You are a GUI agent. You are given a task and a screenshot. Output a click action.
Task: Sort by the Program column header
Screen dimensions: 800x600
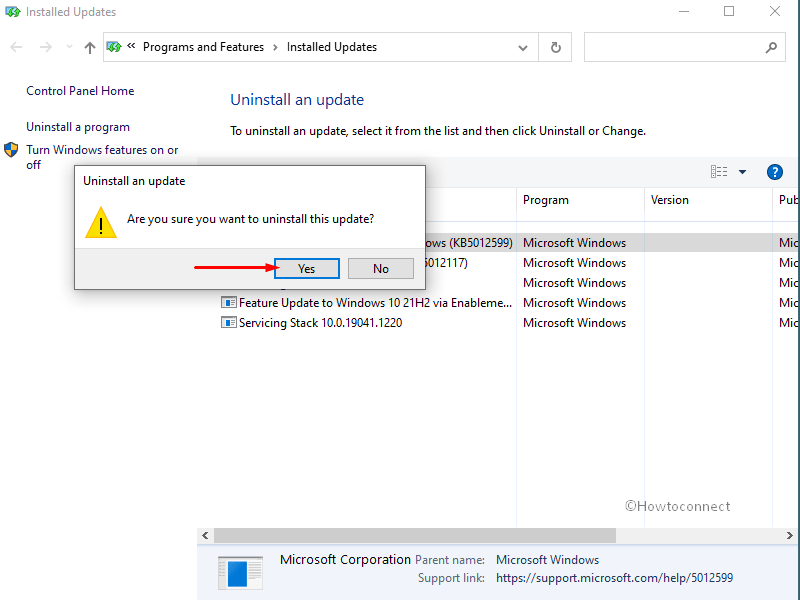coord(580,200)
